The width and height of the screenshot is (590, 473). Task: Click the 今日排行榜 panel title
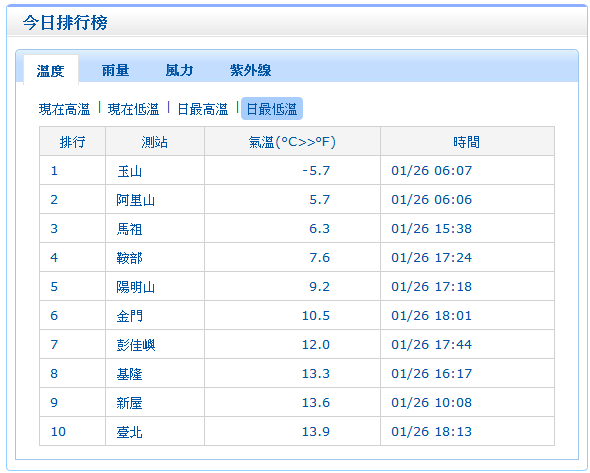[x=65, y=22]
